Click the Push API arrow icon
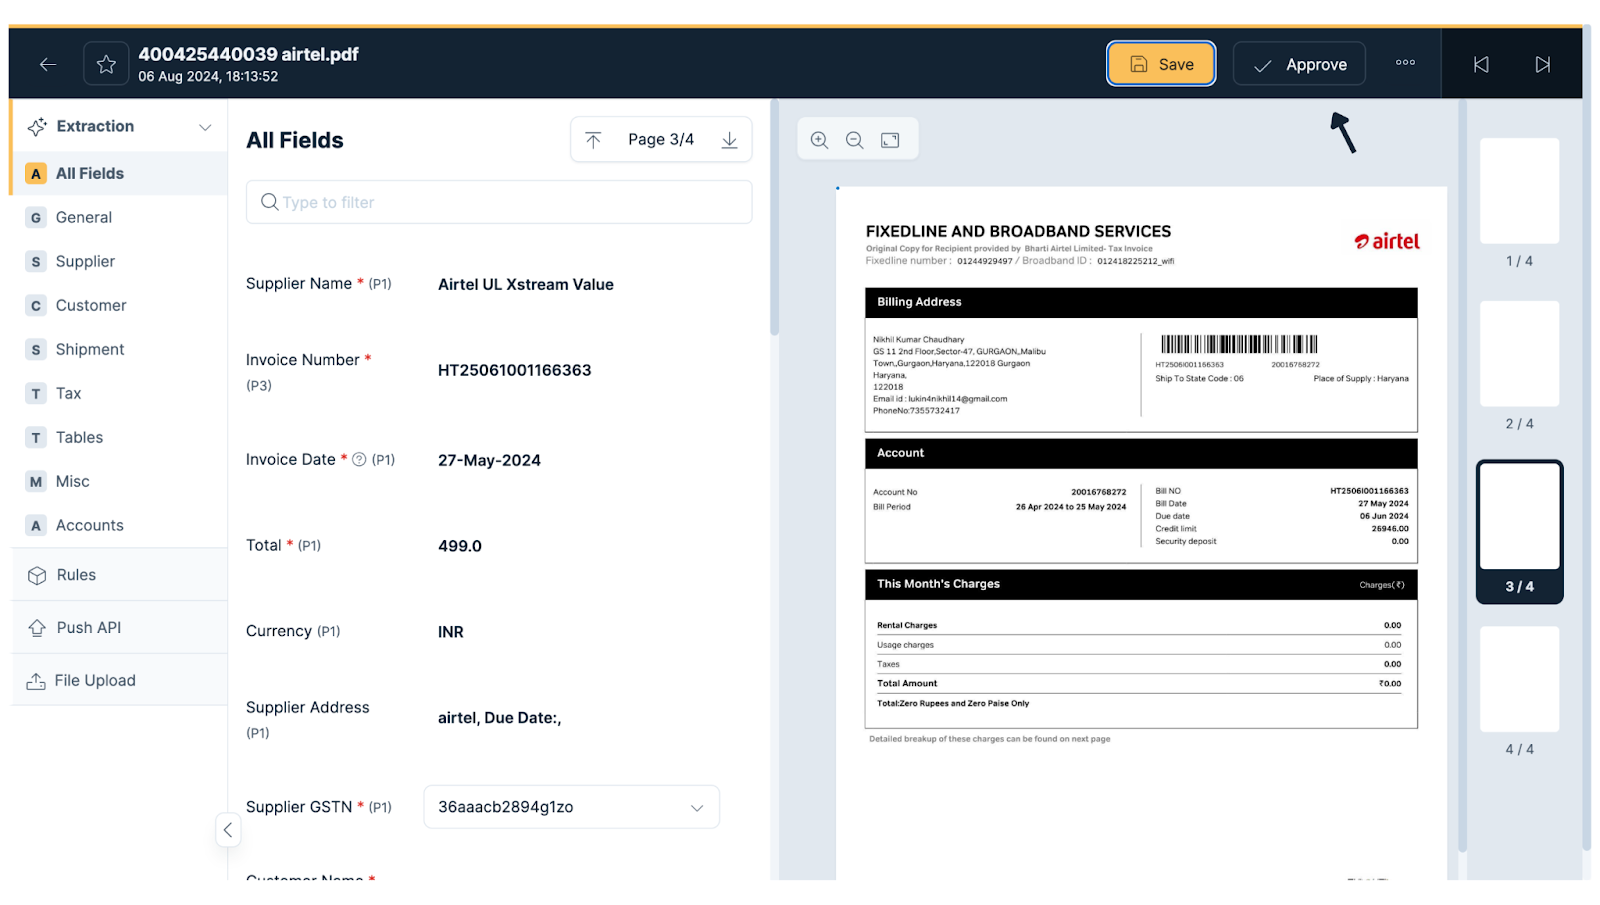The image size is (1600, 905). (x=37, y=627)
